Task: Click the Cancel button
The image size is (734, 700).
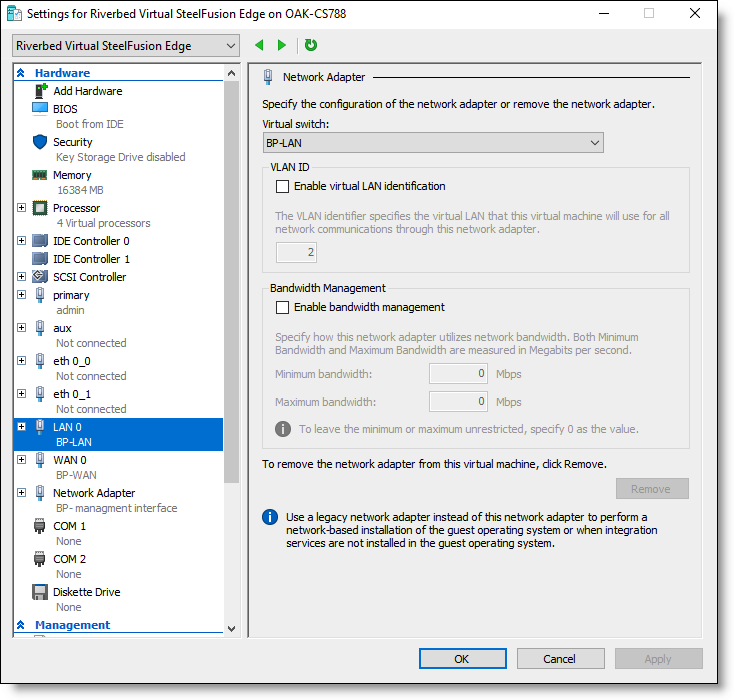Action: click(560, 659)
